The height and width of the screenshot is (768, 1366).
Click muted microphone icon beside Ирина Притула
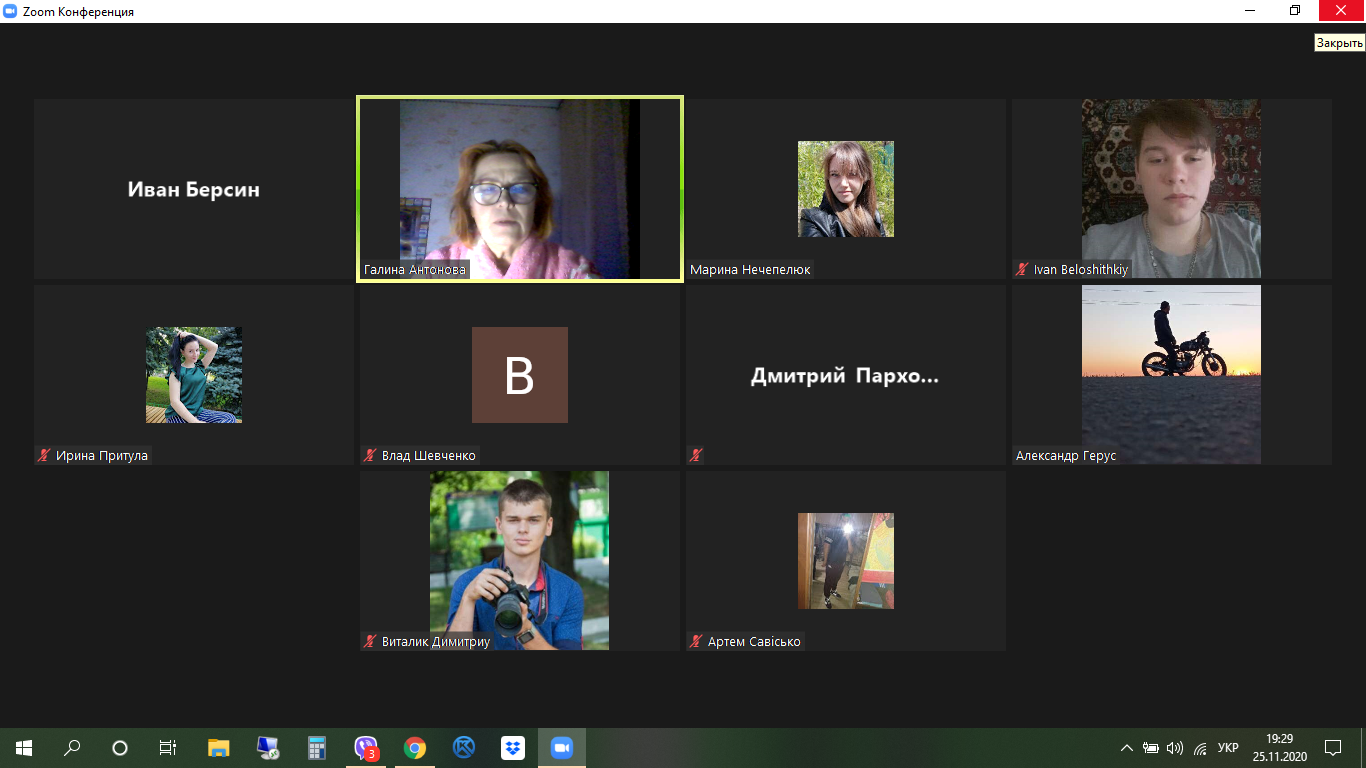tap(44, 456)
